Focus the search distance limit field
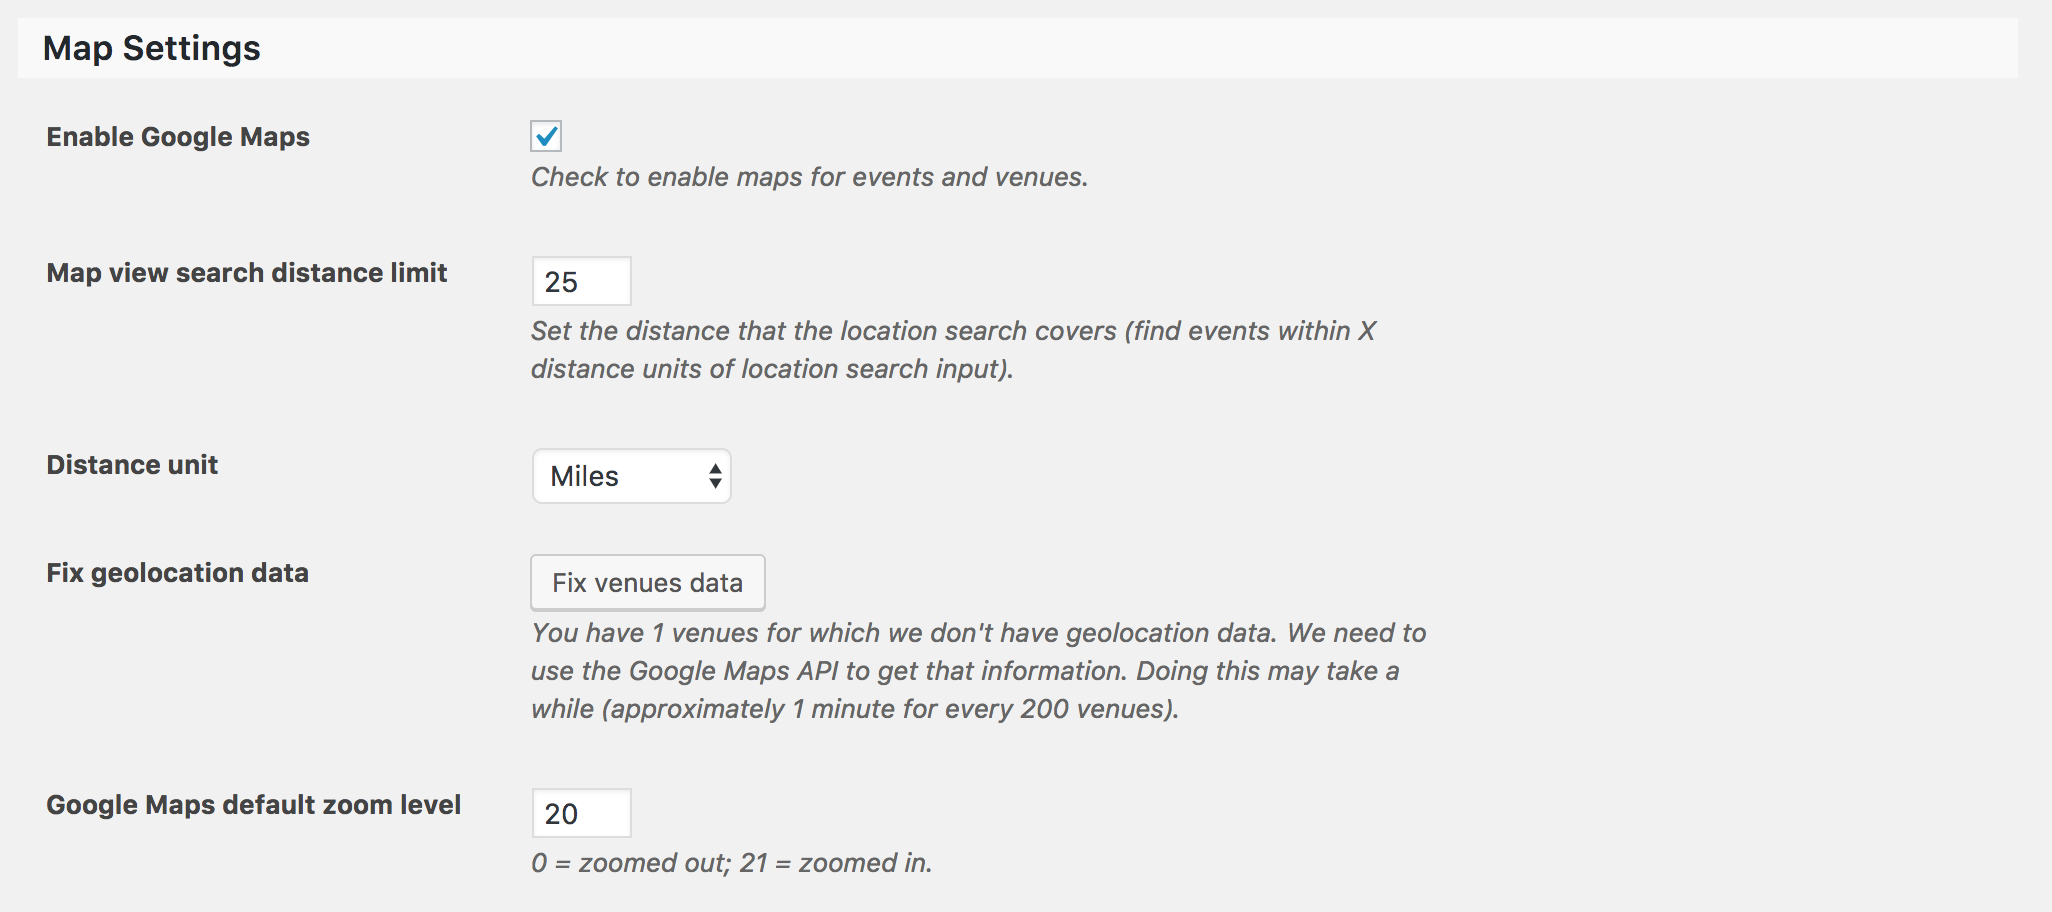Screen dimensions: 2052x912 [581, 281]
